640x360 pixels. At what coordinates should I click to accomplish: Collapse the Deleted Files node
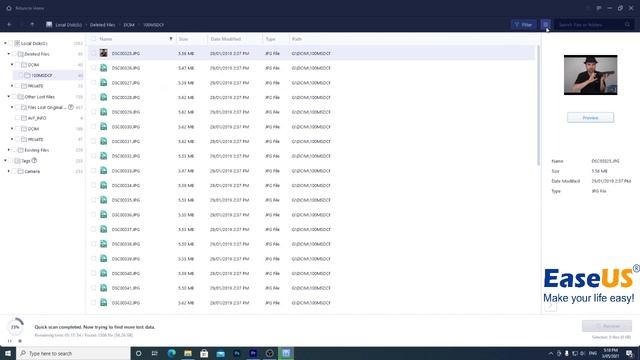9,53
